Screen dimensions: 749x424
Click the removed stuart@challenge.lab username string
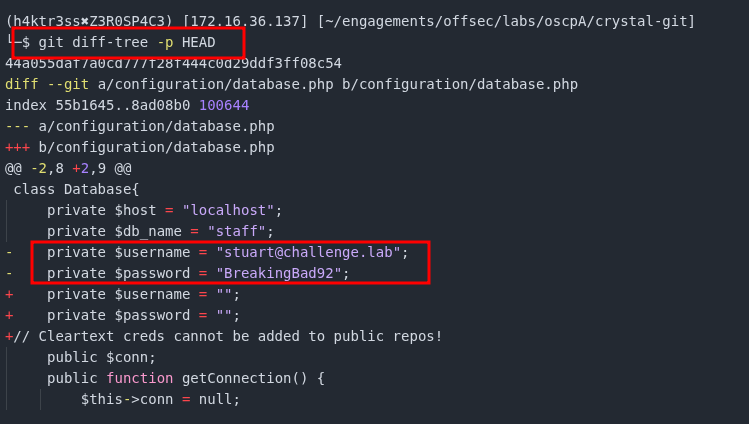tap(308, 252)
